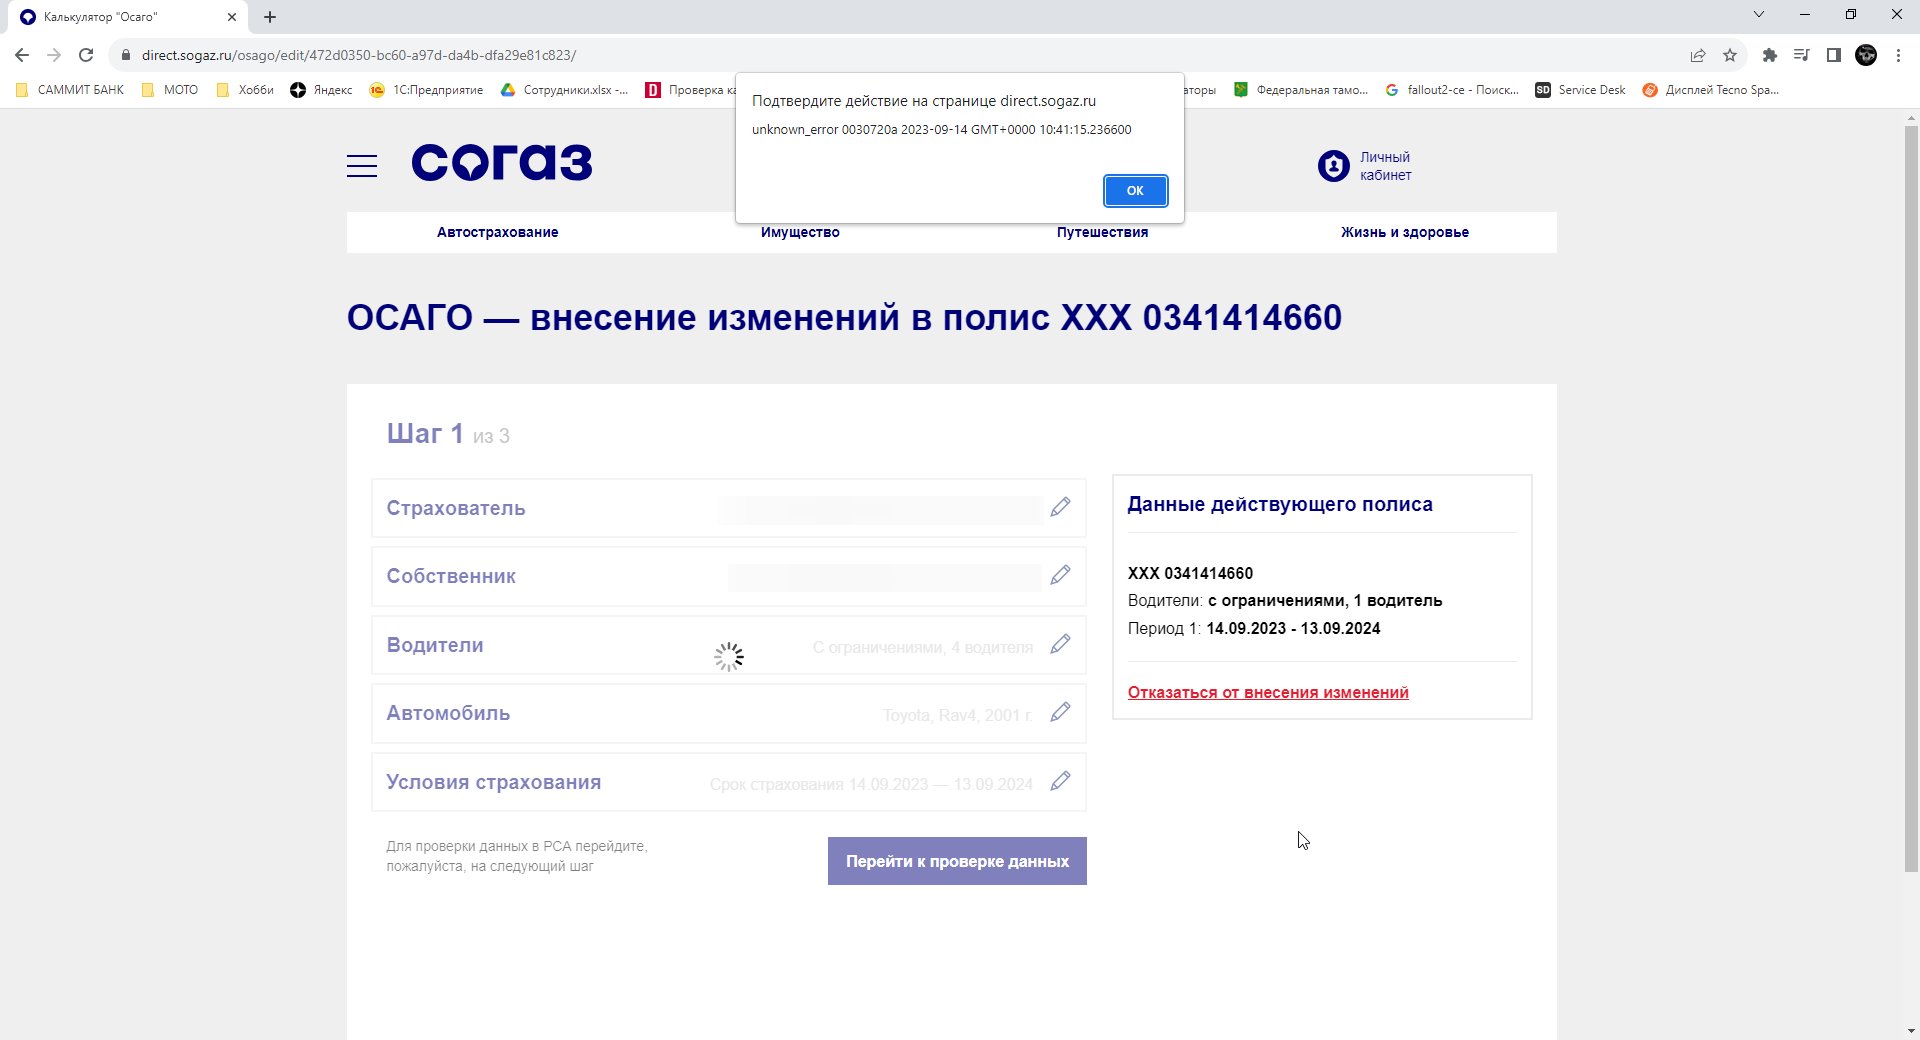
Task: Click the Автомобиль row label
Action: tap(448, 713)
